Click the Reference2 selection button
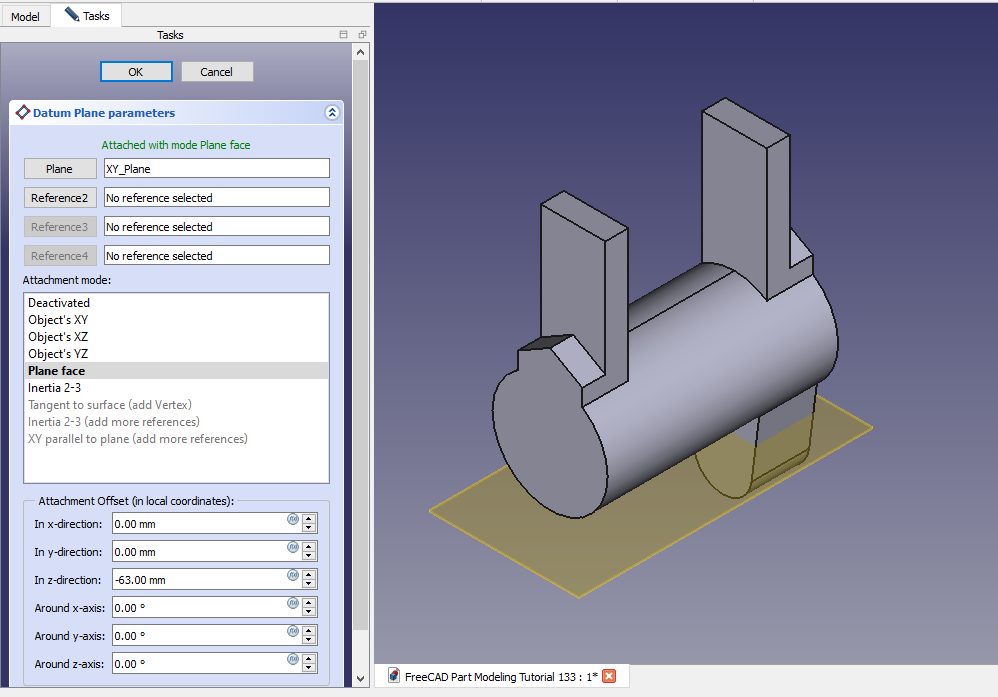The height and width of the screenshot is (697, 998). (60, 198)
